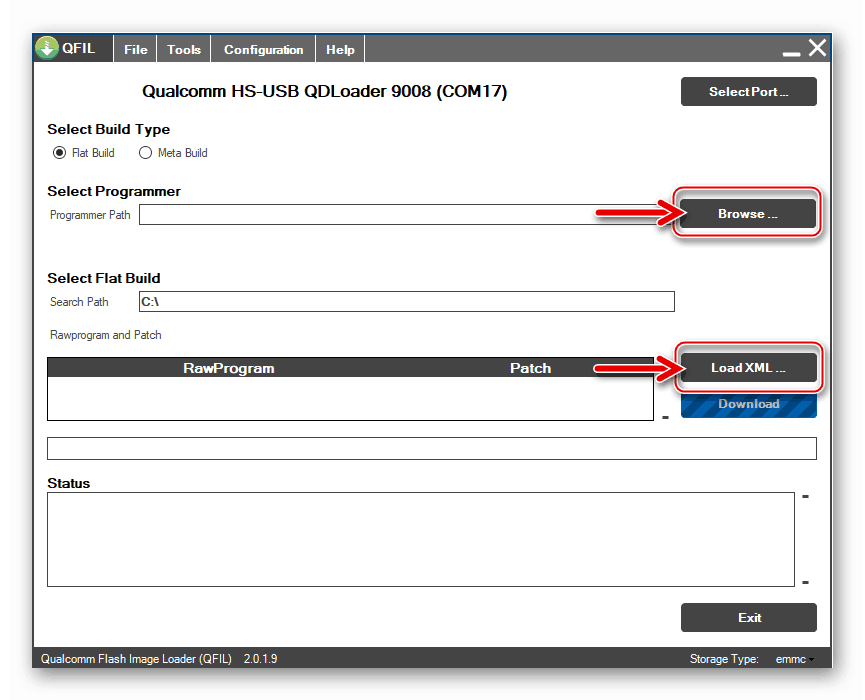
Task: Click the Qualcomm HS-USB QDLoader 9008 (COM17) text
Action: coord(324,91)
